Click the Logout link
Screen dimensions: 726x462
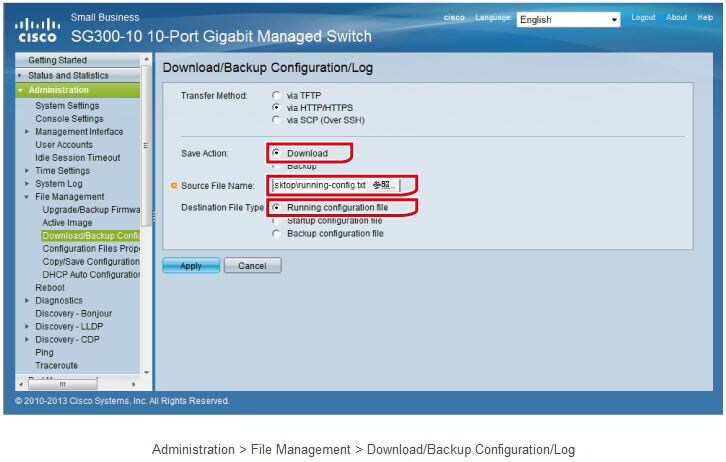tap(643, 18)
